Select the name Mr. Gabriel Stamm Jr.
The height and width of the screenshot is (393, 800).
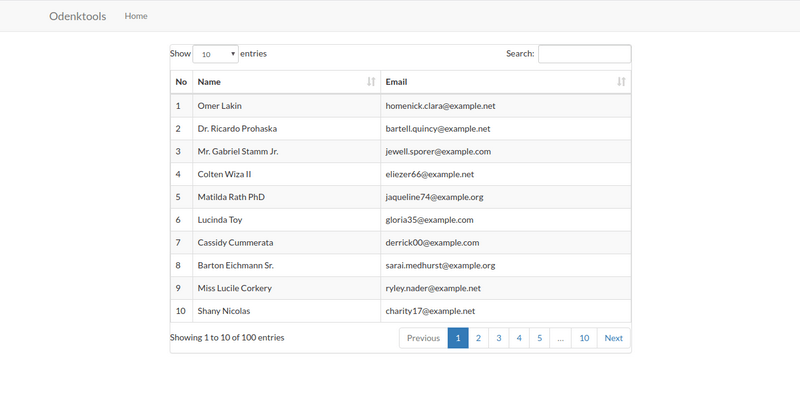(238, 152)
